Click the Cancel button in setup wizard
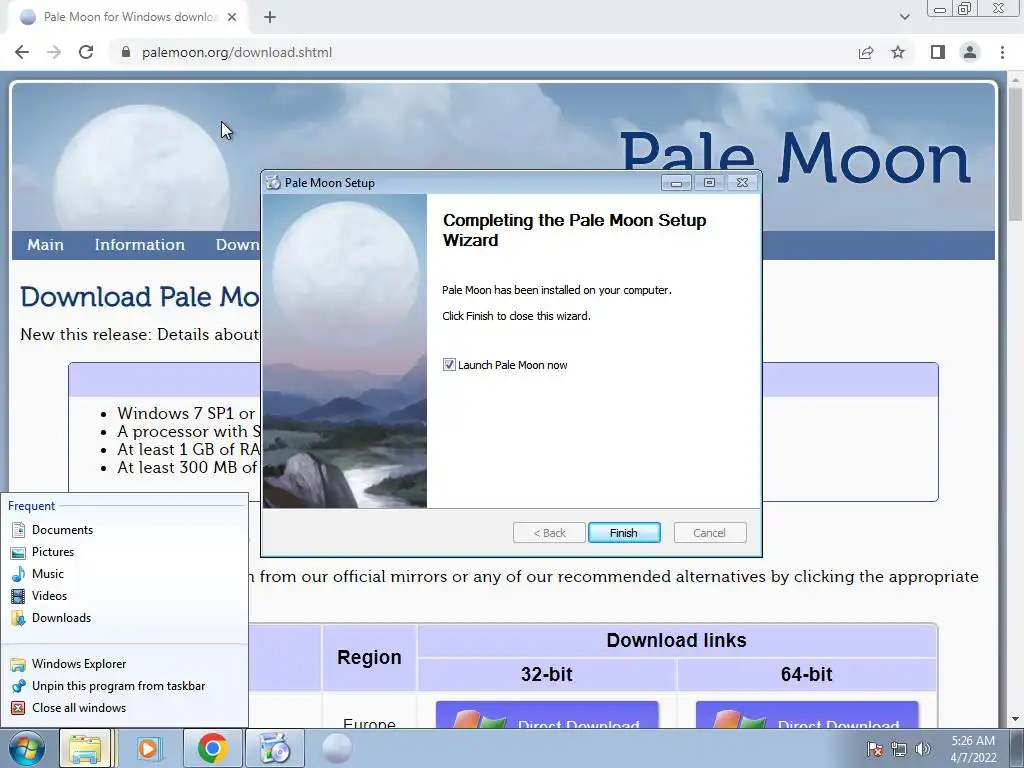The height and width of the screenshot is (768, 1024). pos(709,533)
